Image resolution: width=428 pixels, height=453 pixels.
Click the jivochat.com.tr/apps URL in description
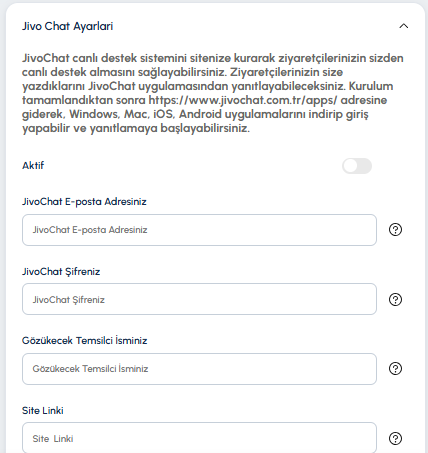click(243, 100)
